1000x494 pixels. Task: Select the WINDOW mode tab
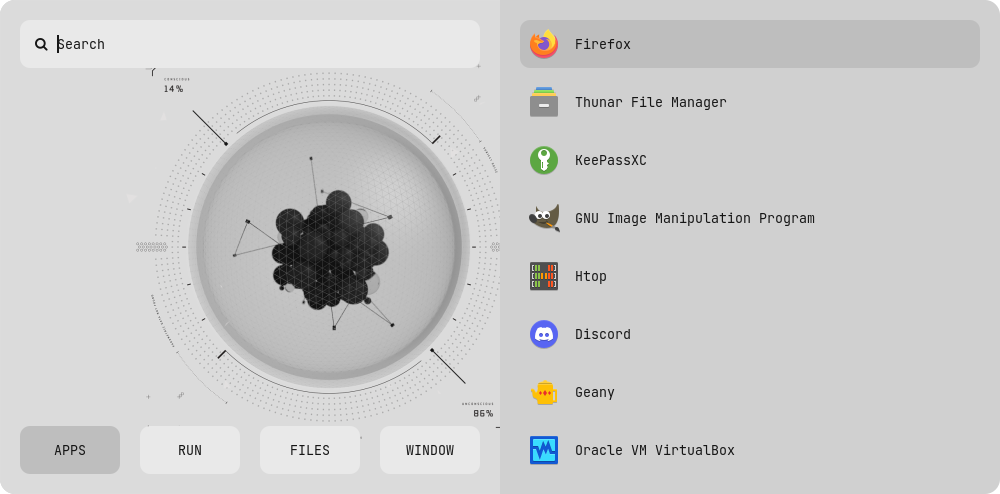click(x=430, y=450)
